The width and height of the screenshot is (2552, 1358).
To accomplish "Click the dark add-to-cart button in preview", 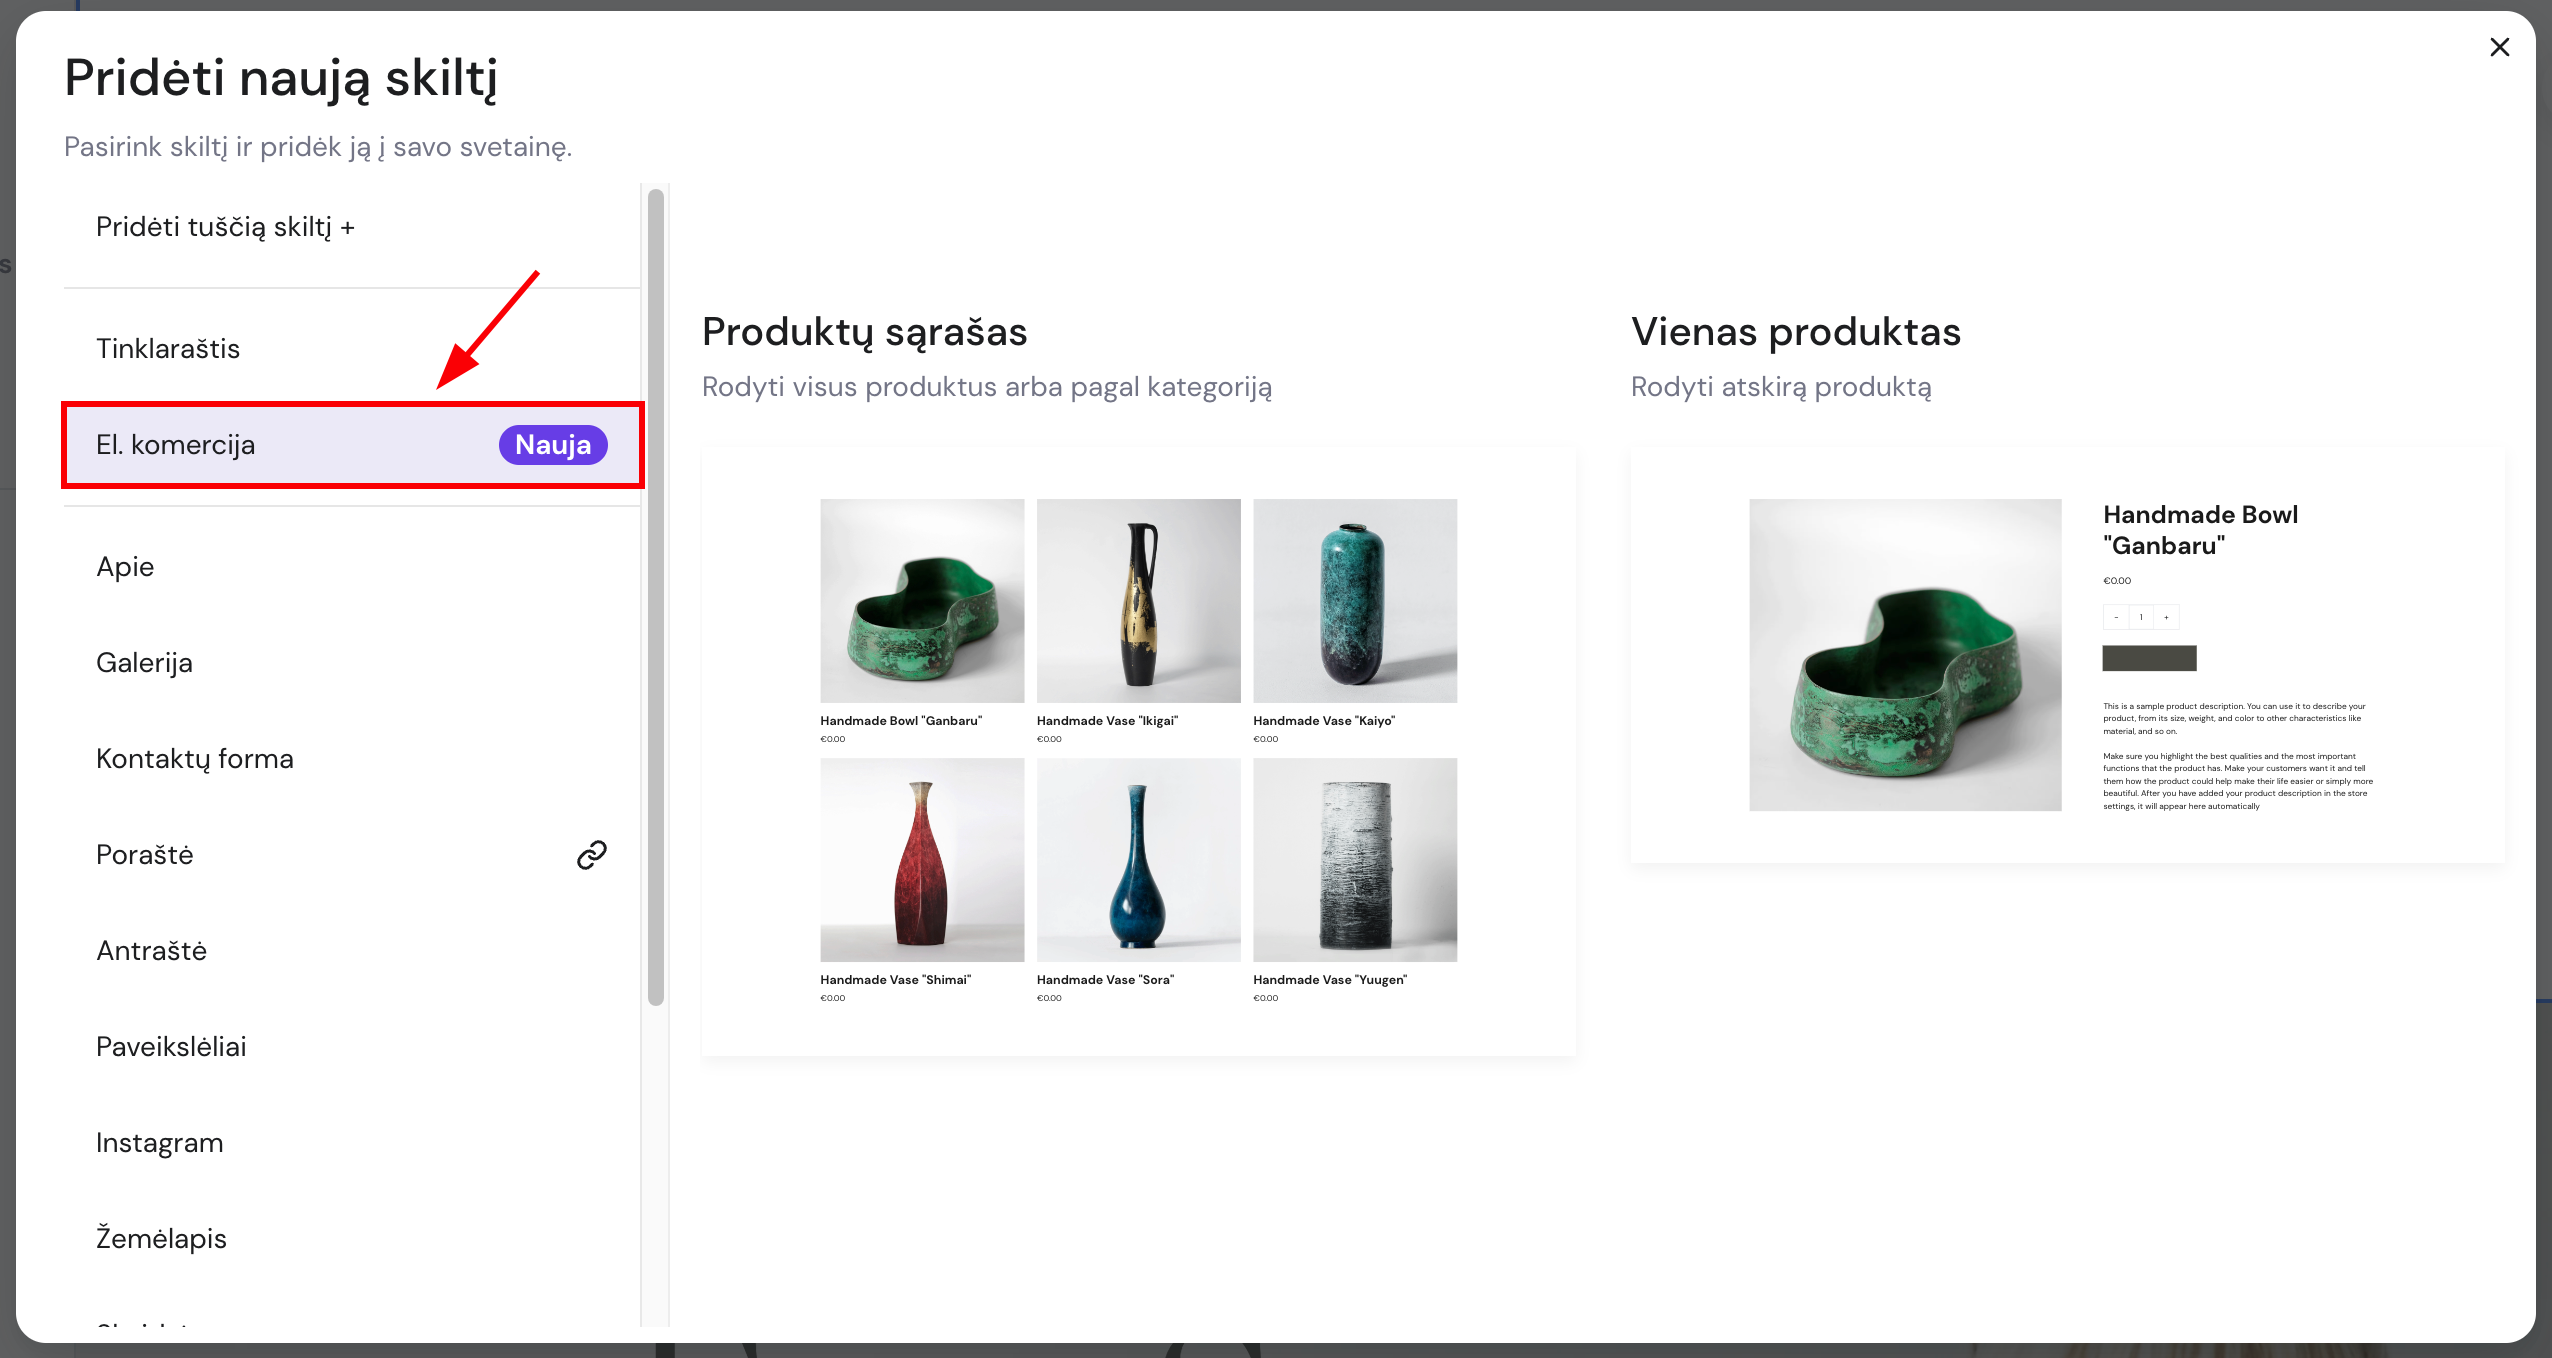I will tap(2149, 658).
